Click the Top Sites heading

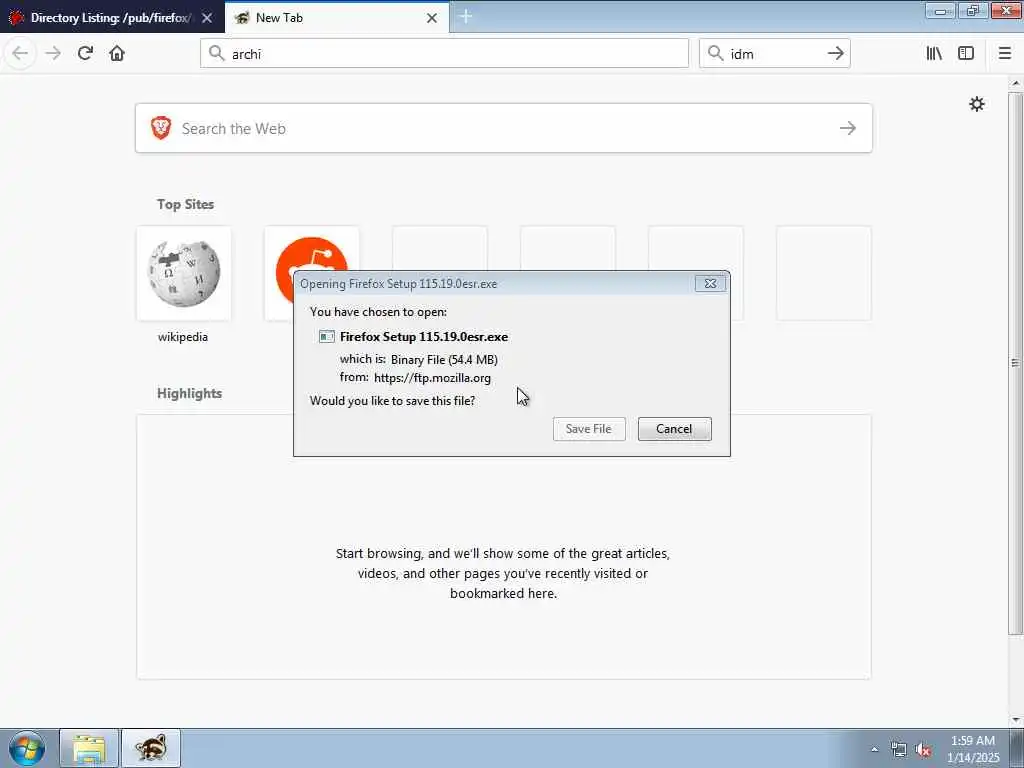coord(185,204)
